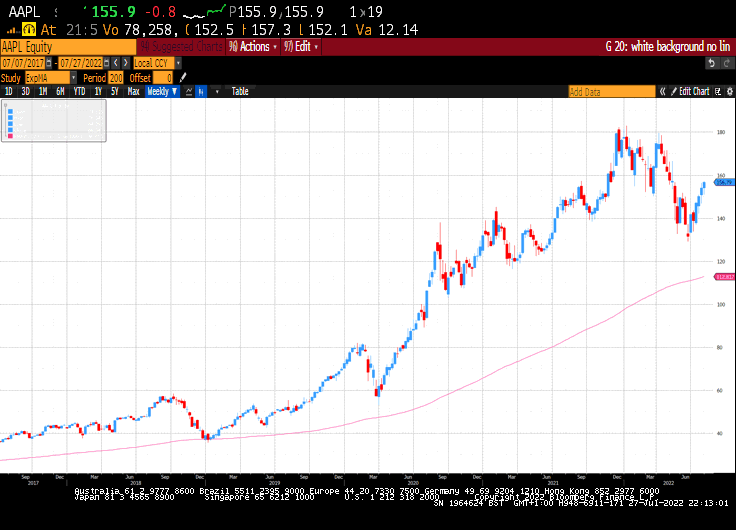Open the 96) Actions menu
Screen dimensions: 736x530
click(253, 46)
